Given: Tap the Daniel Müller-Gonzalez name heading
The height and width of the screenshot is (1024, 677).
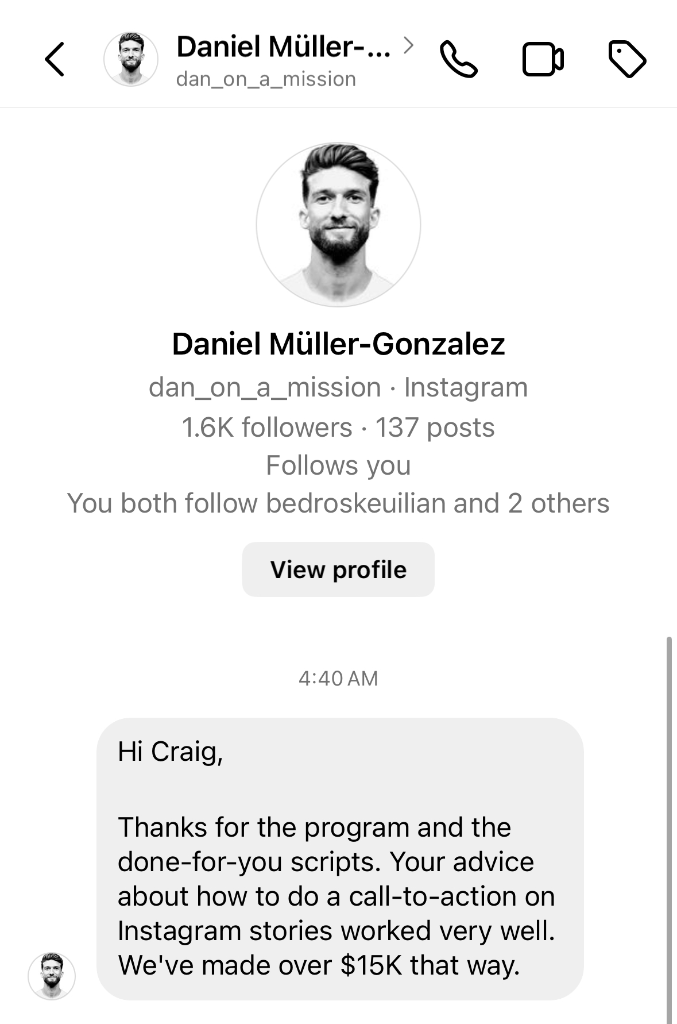Looking at the screenshot, I should pyautogui.click(x=338, y=344).
